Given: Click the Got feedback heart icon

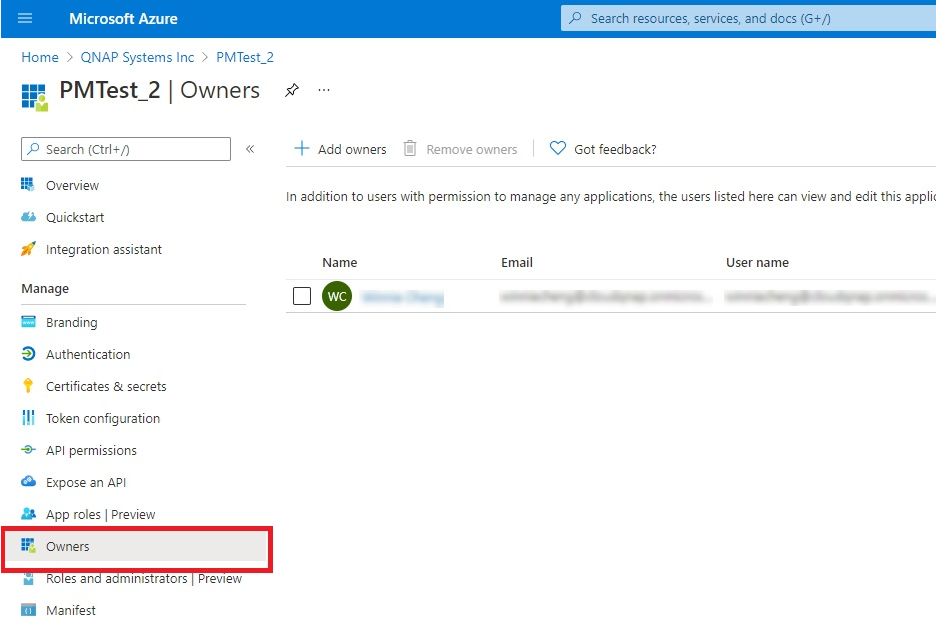Looking at the screenshot, I should [558, 149].
